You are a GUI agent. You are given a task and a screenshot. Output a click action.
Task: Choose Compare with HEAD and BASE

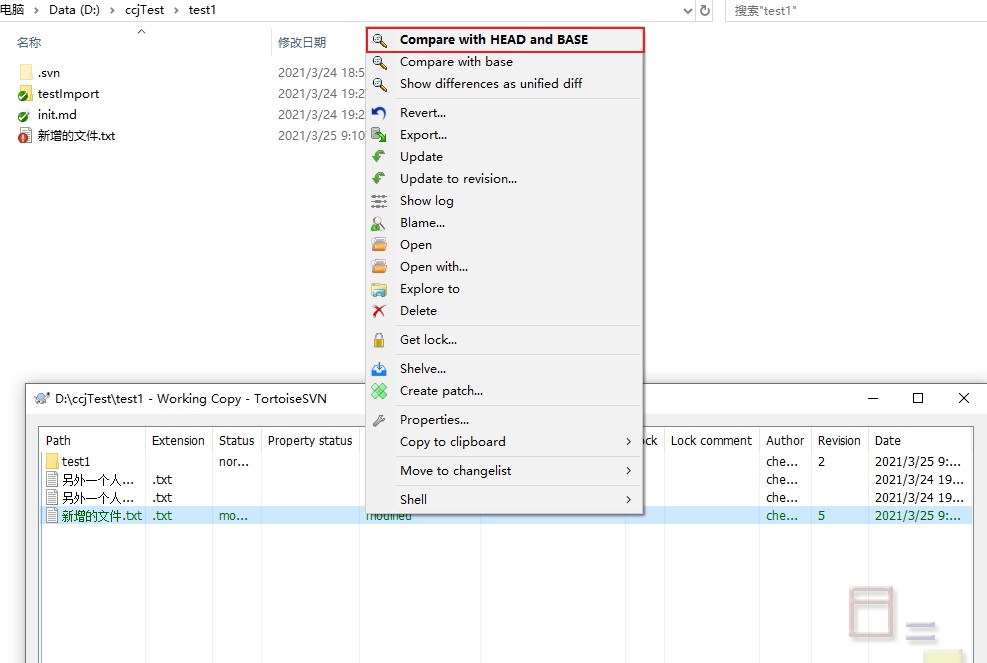point(493,40)
